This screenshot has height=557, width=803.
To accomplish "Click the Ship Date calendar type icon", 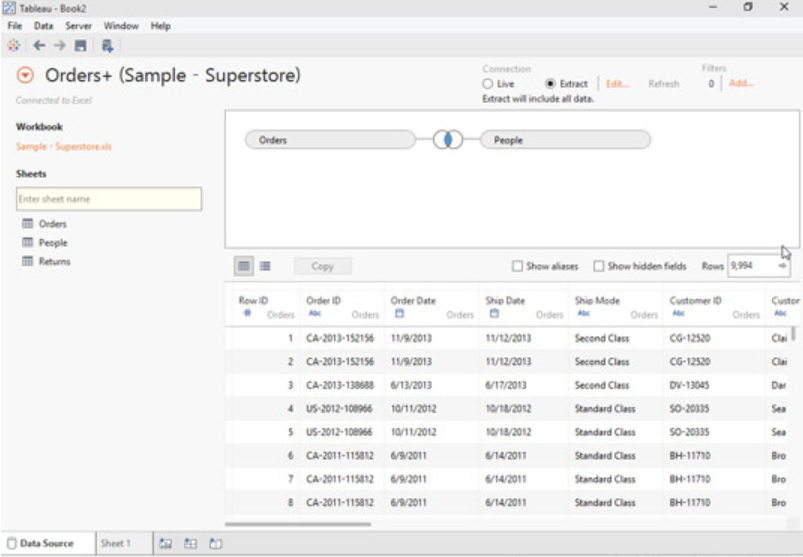I will (494, 313).
